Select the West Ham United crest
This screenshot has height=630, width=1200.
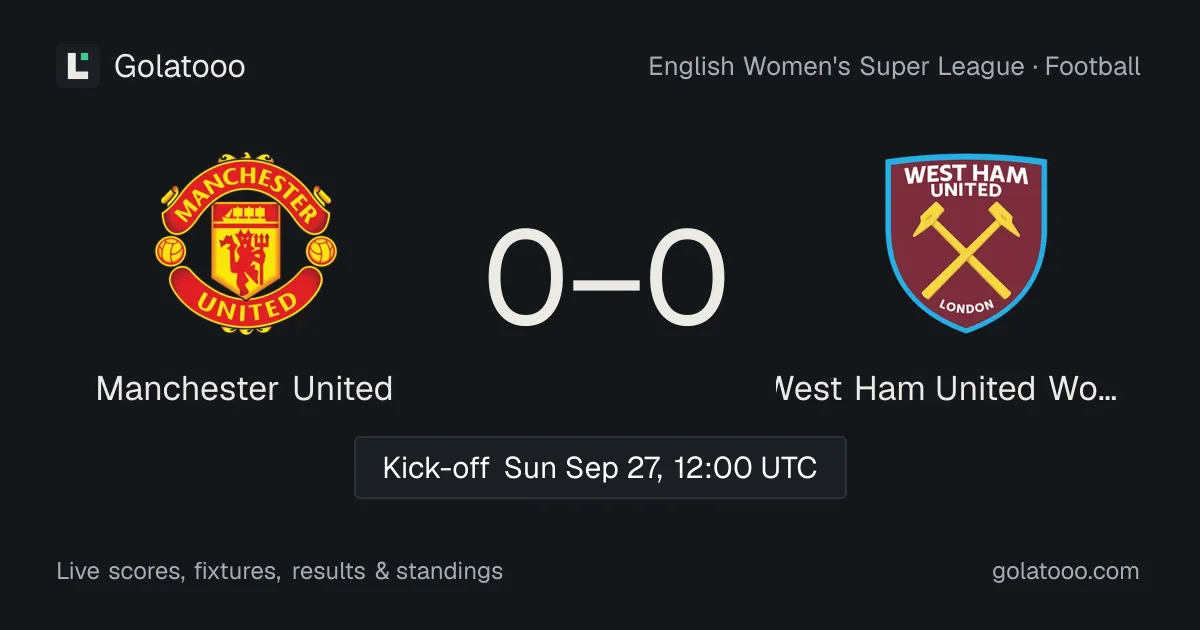[x=966, y=243]
